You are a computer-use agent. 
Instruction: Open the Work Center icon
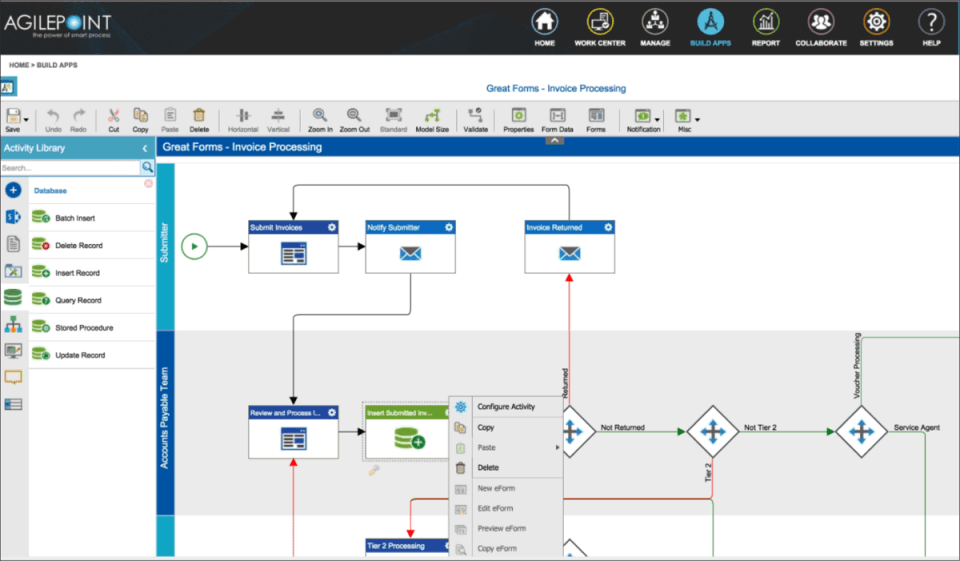click(600, 22)
